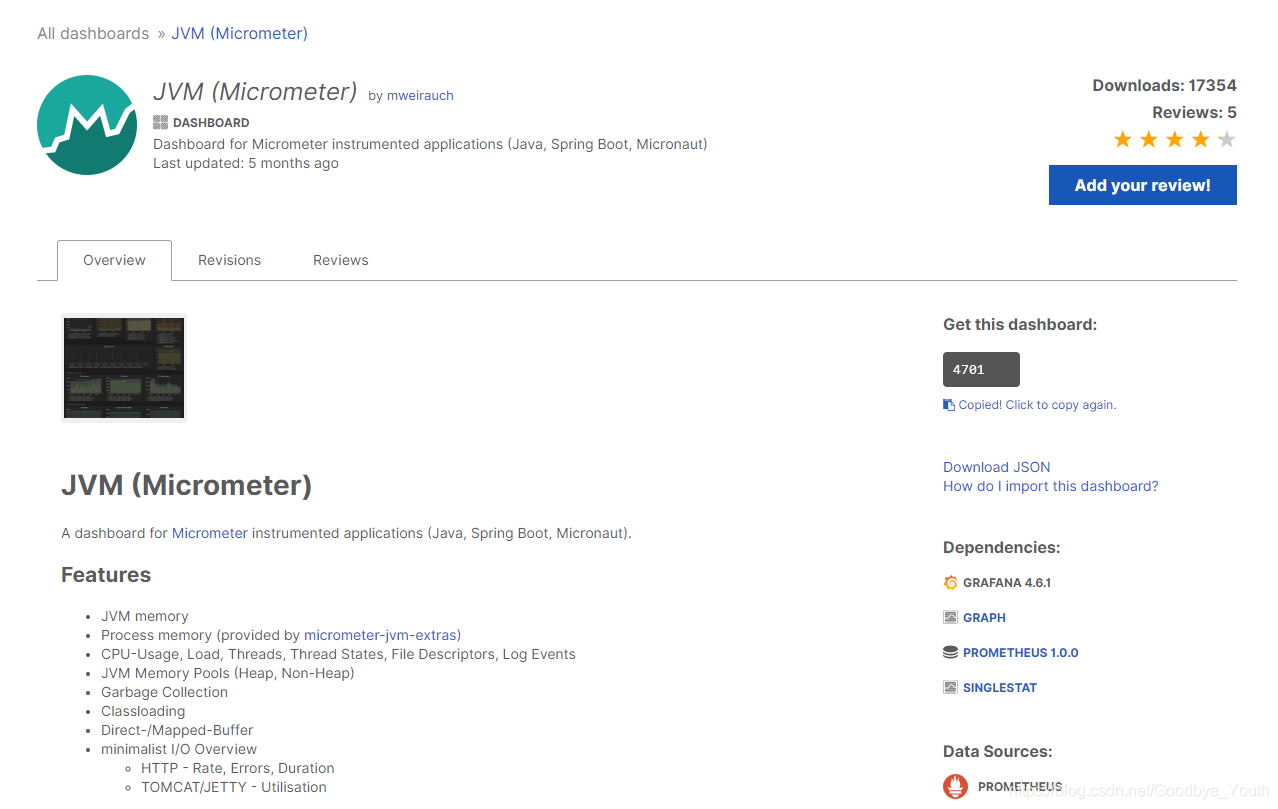The height and width of the screenshot is (809, 1278).
Task: Open the micrometer-jvm-extras link
Action: coord(380,635)
